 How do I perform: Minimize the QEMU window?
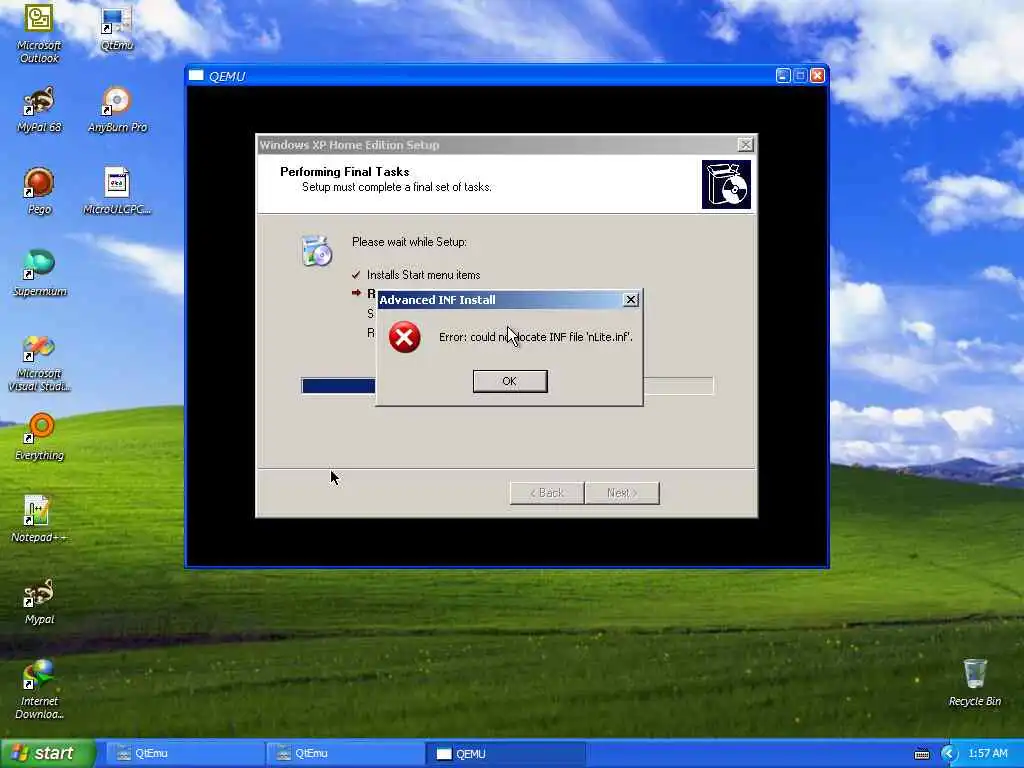pos(783,76)
